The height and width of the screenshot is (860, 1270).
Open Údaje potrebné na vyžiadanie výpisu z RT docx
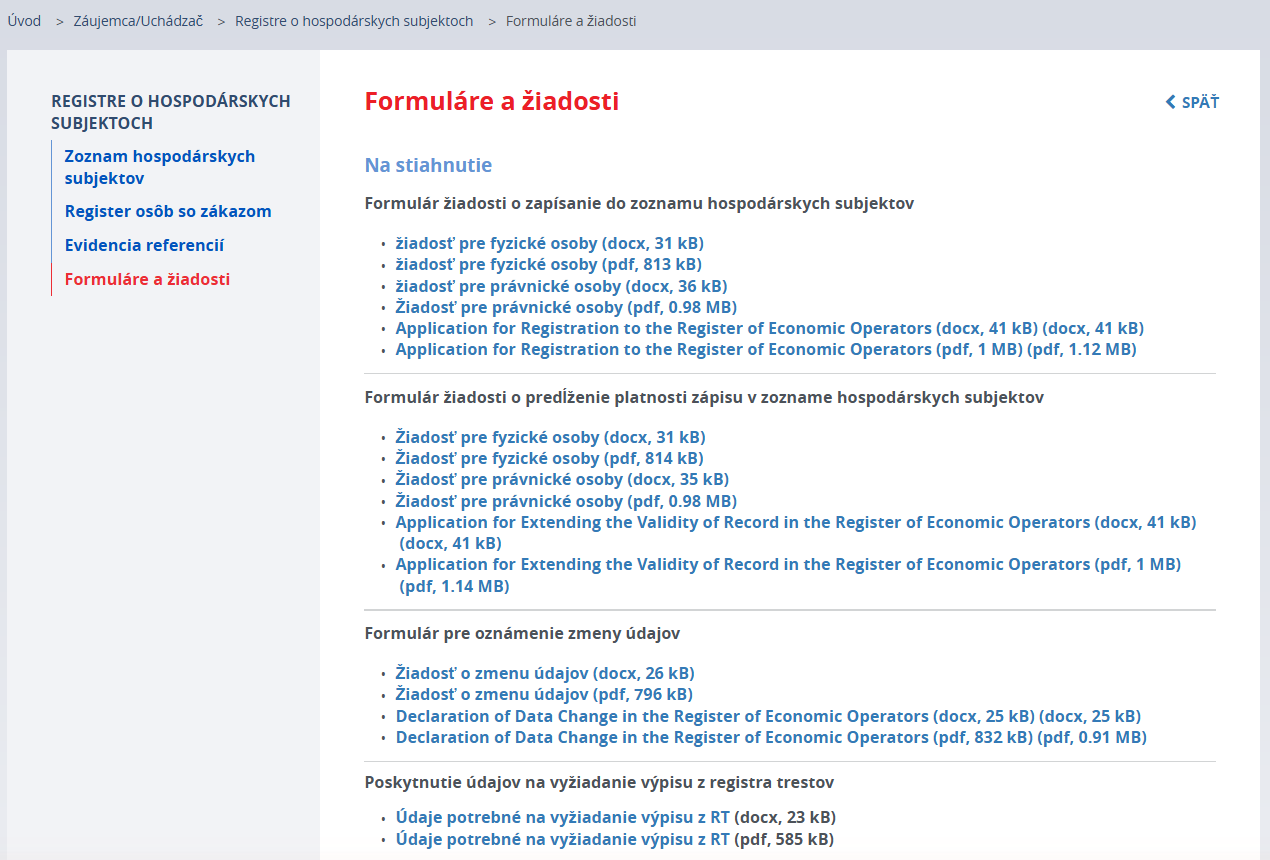click(563, 816)
